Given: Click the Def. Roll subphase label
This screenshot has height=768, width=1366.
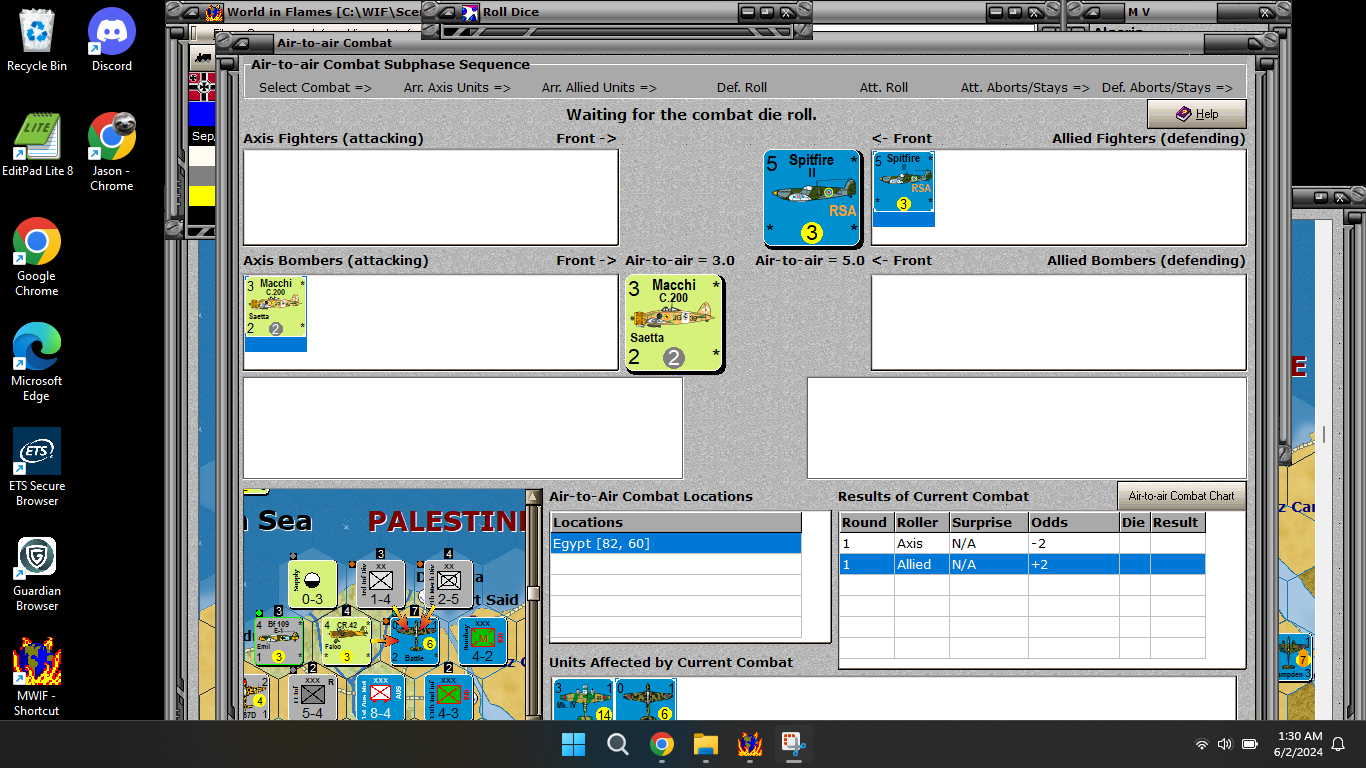Looking at the screenshot, I should click(x=742, y=88).
